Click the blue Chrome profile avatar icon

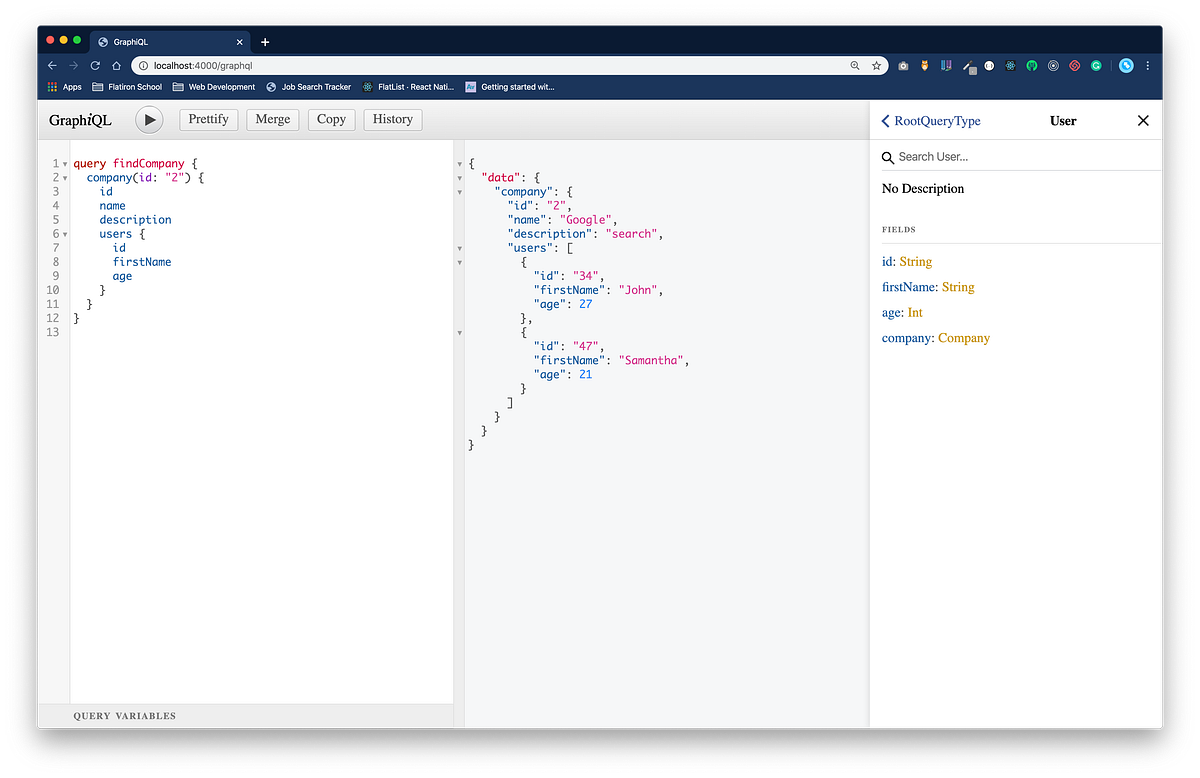pyautogui.click(x=1126, y=65)
